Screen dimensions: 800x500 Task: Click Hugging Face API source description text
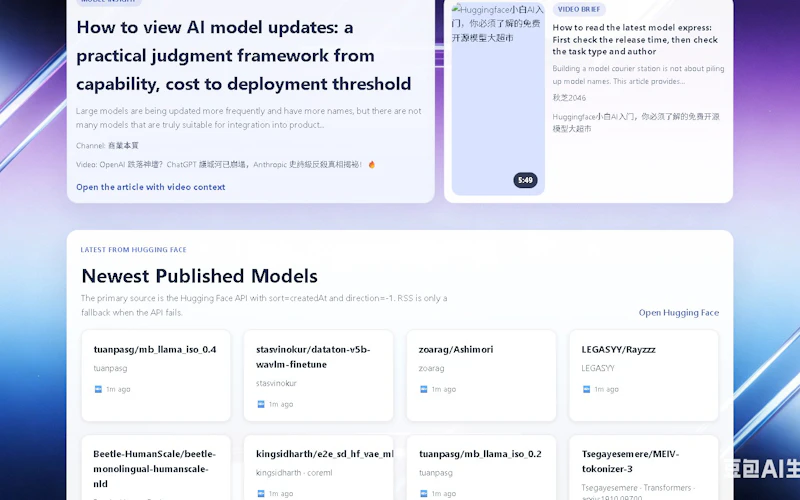click(x=264, y=305)
